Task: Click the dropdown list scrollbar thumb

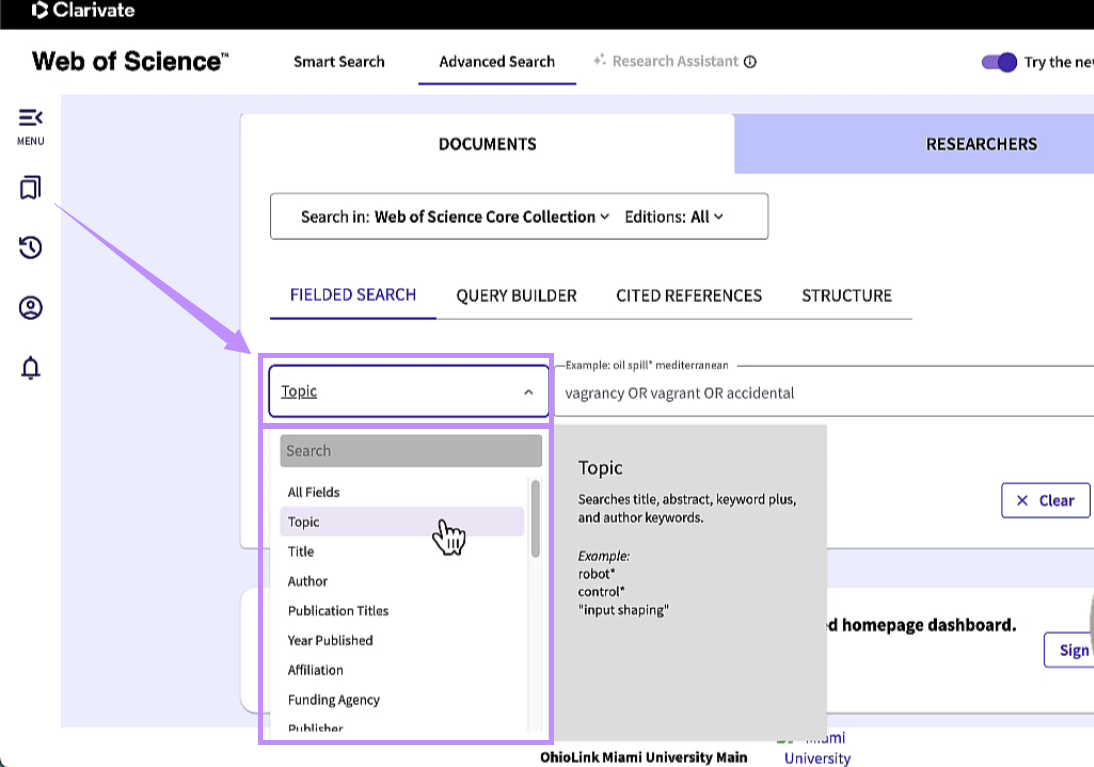Action: pos(535,518)
